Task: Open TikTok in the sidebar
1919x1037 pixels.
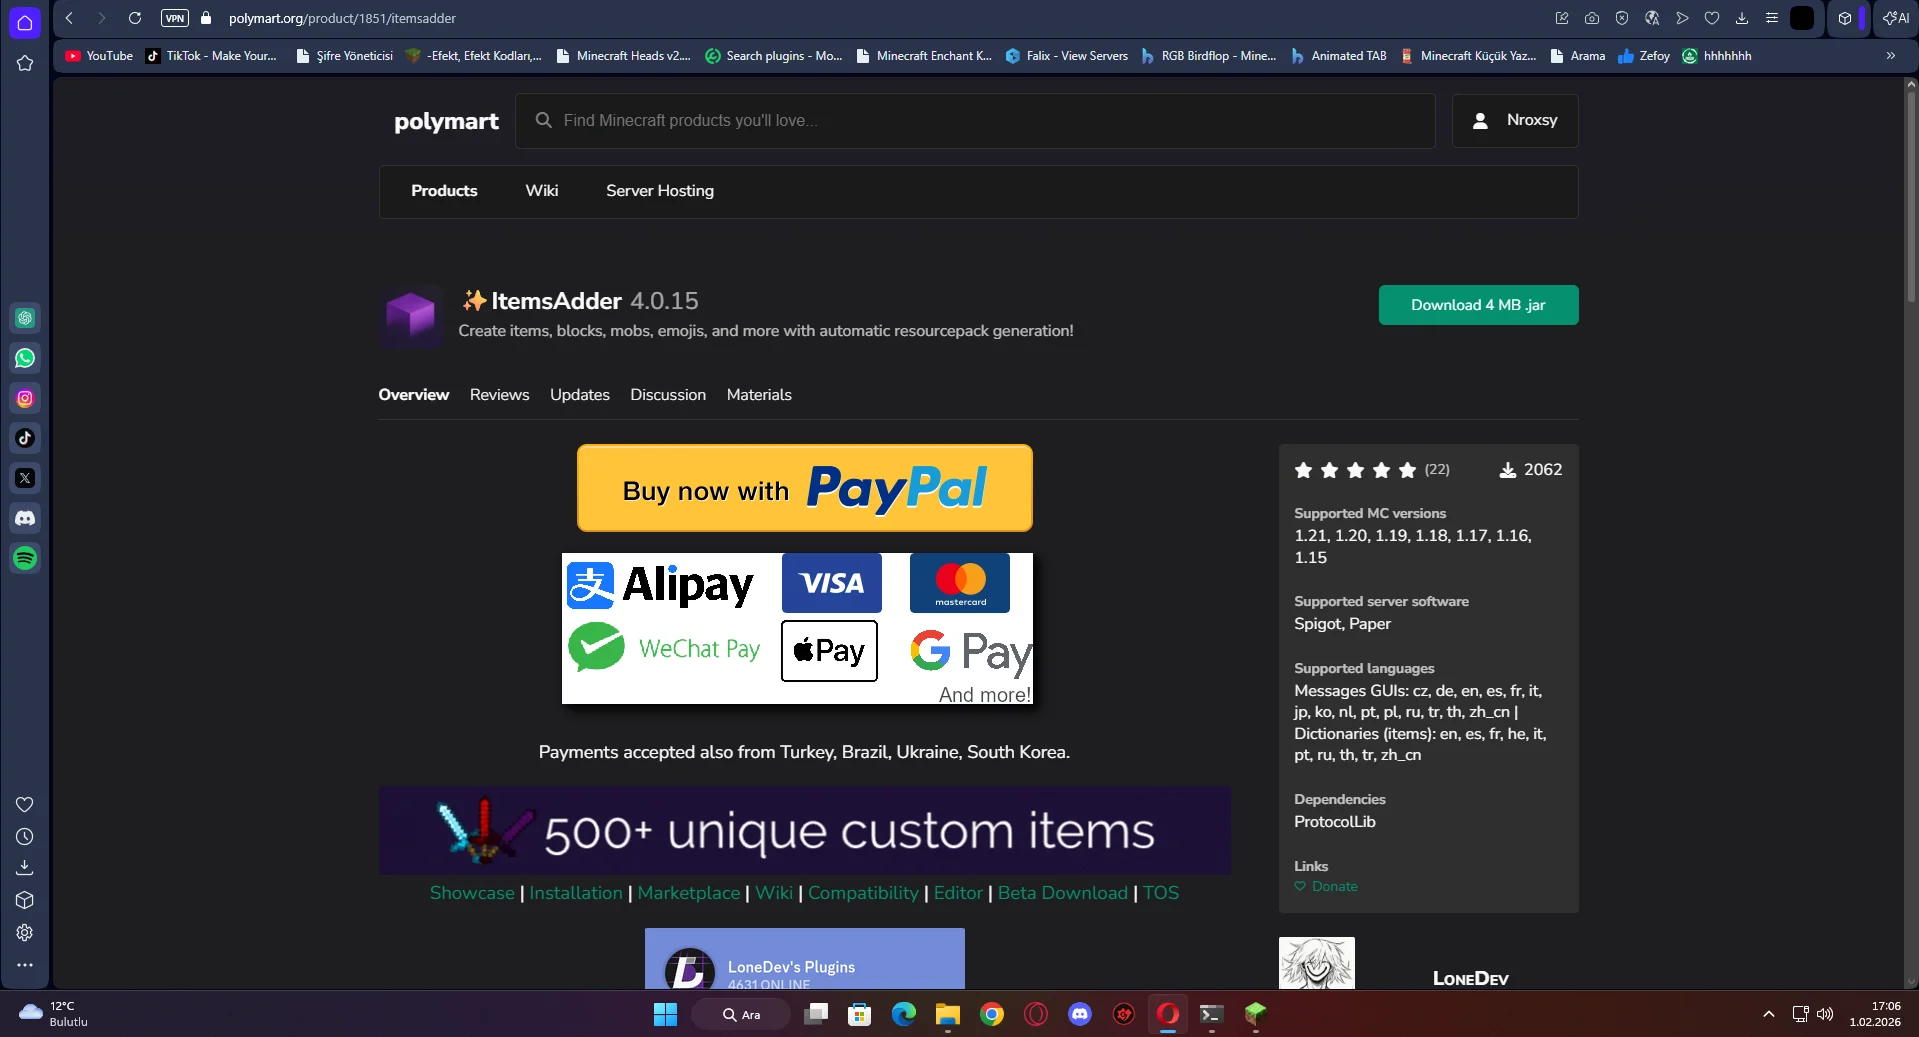Action: 25,438
